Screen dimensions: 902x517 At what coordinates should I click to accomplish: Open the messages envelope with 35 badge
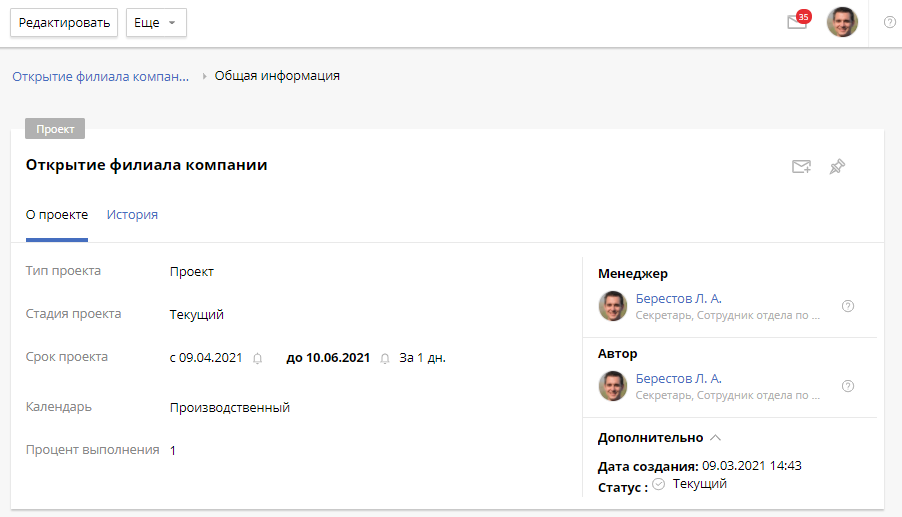(x=797, y=22)
